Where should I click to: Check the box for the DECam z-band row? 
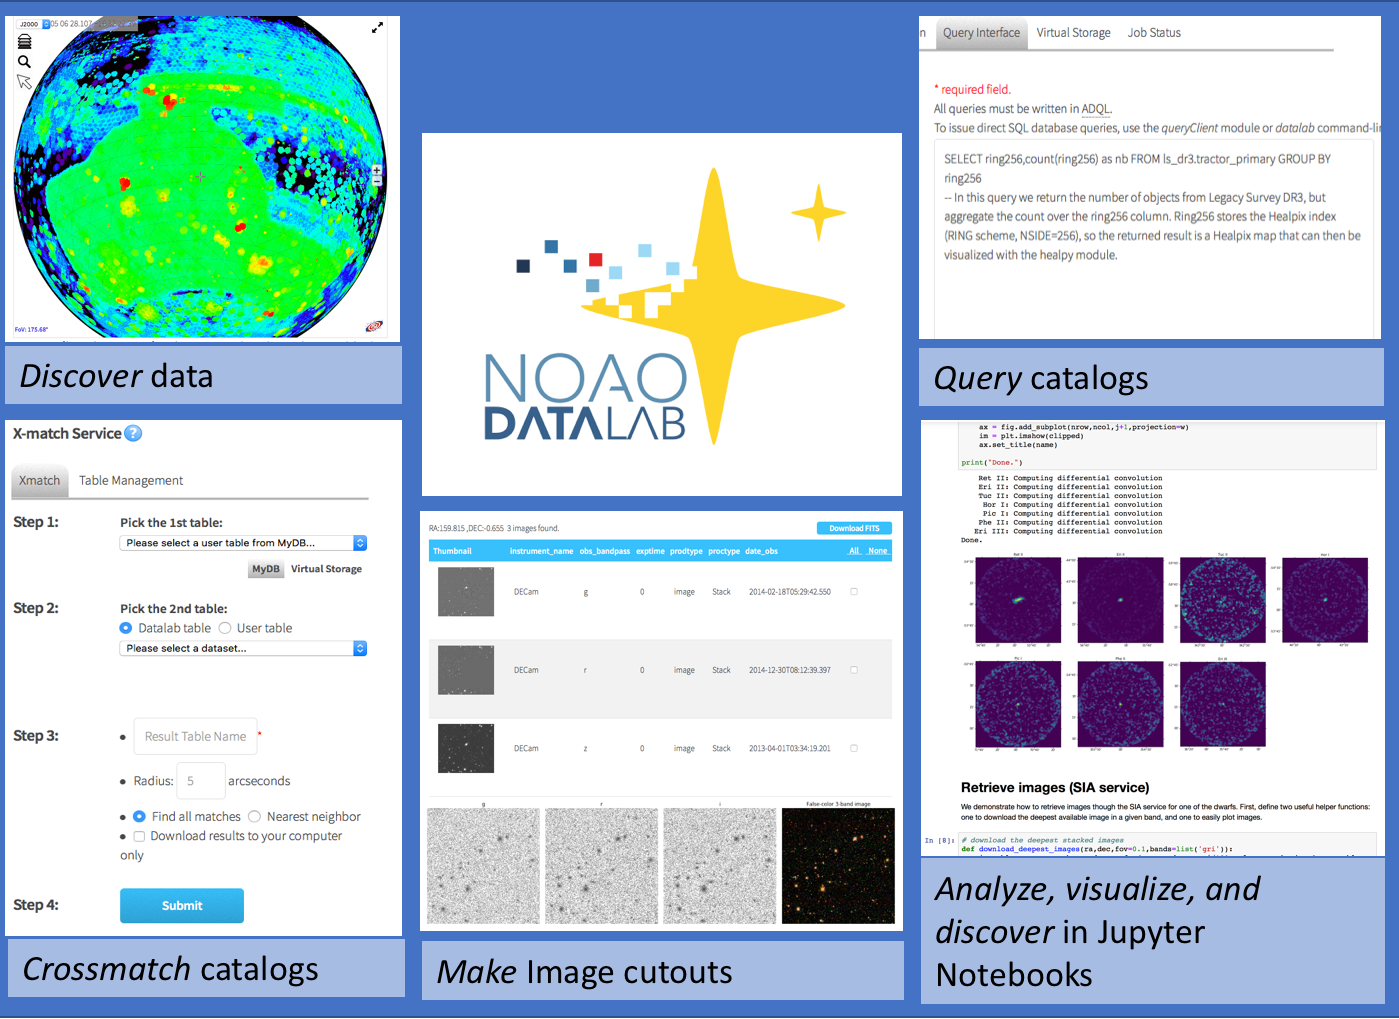point(854,748)
